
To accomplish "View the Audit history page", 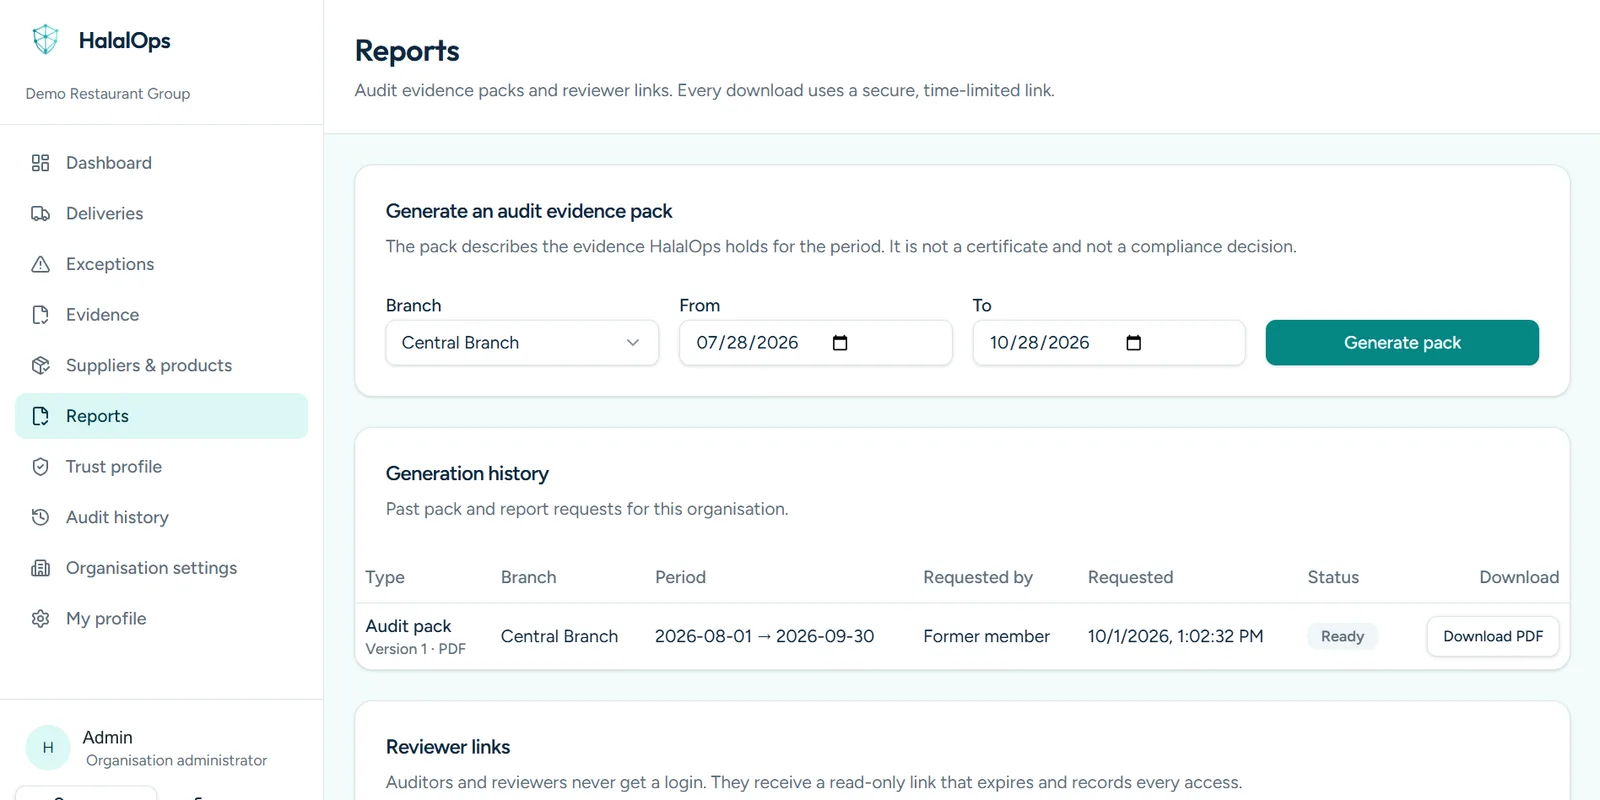I will coord(161,517).
